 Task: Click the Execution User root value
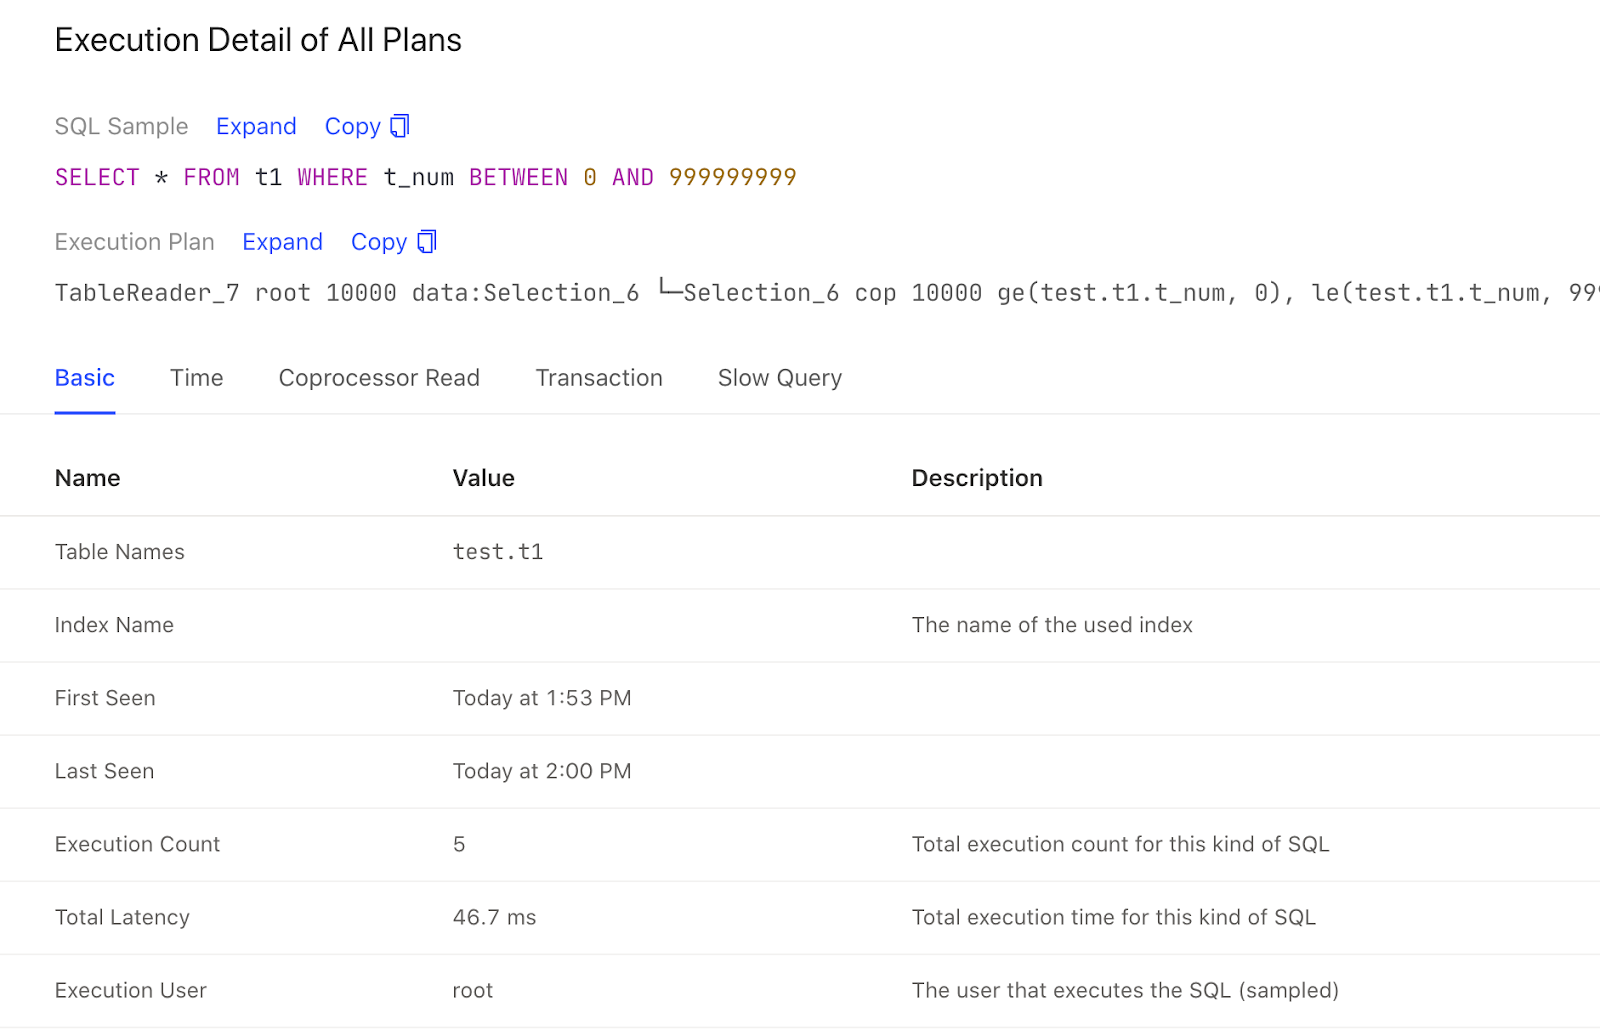472,990
